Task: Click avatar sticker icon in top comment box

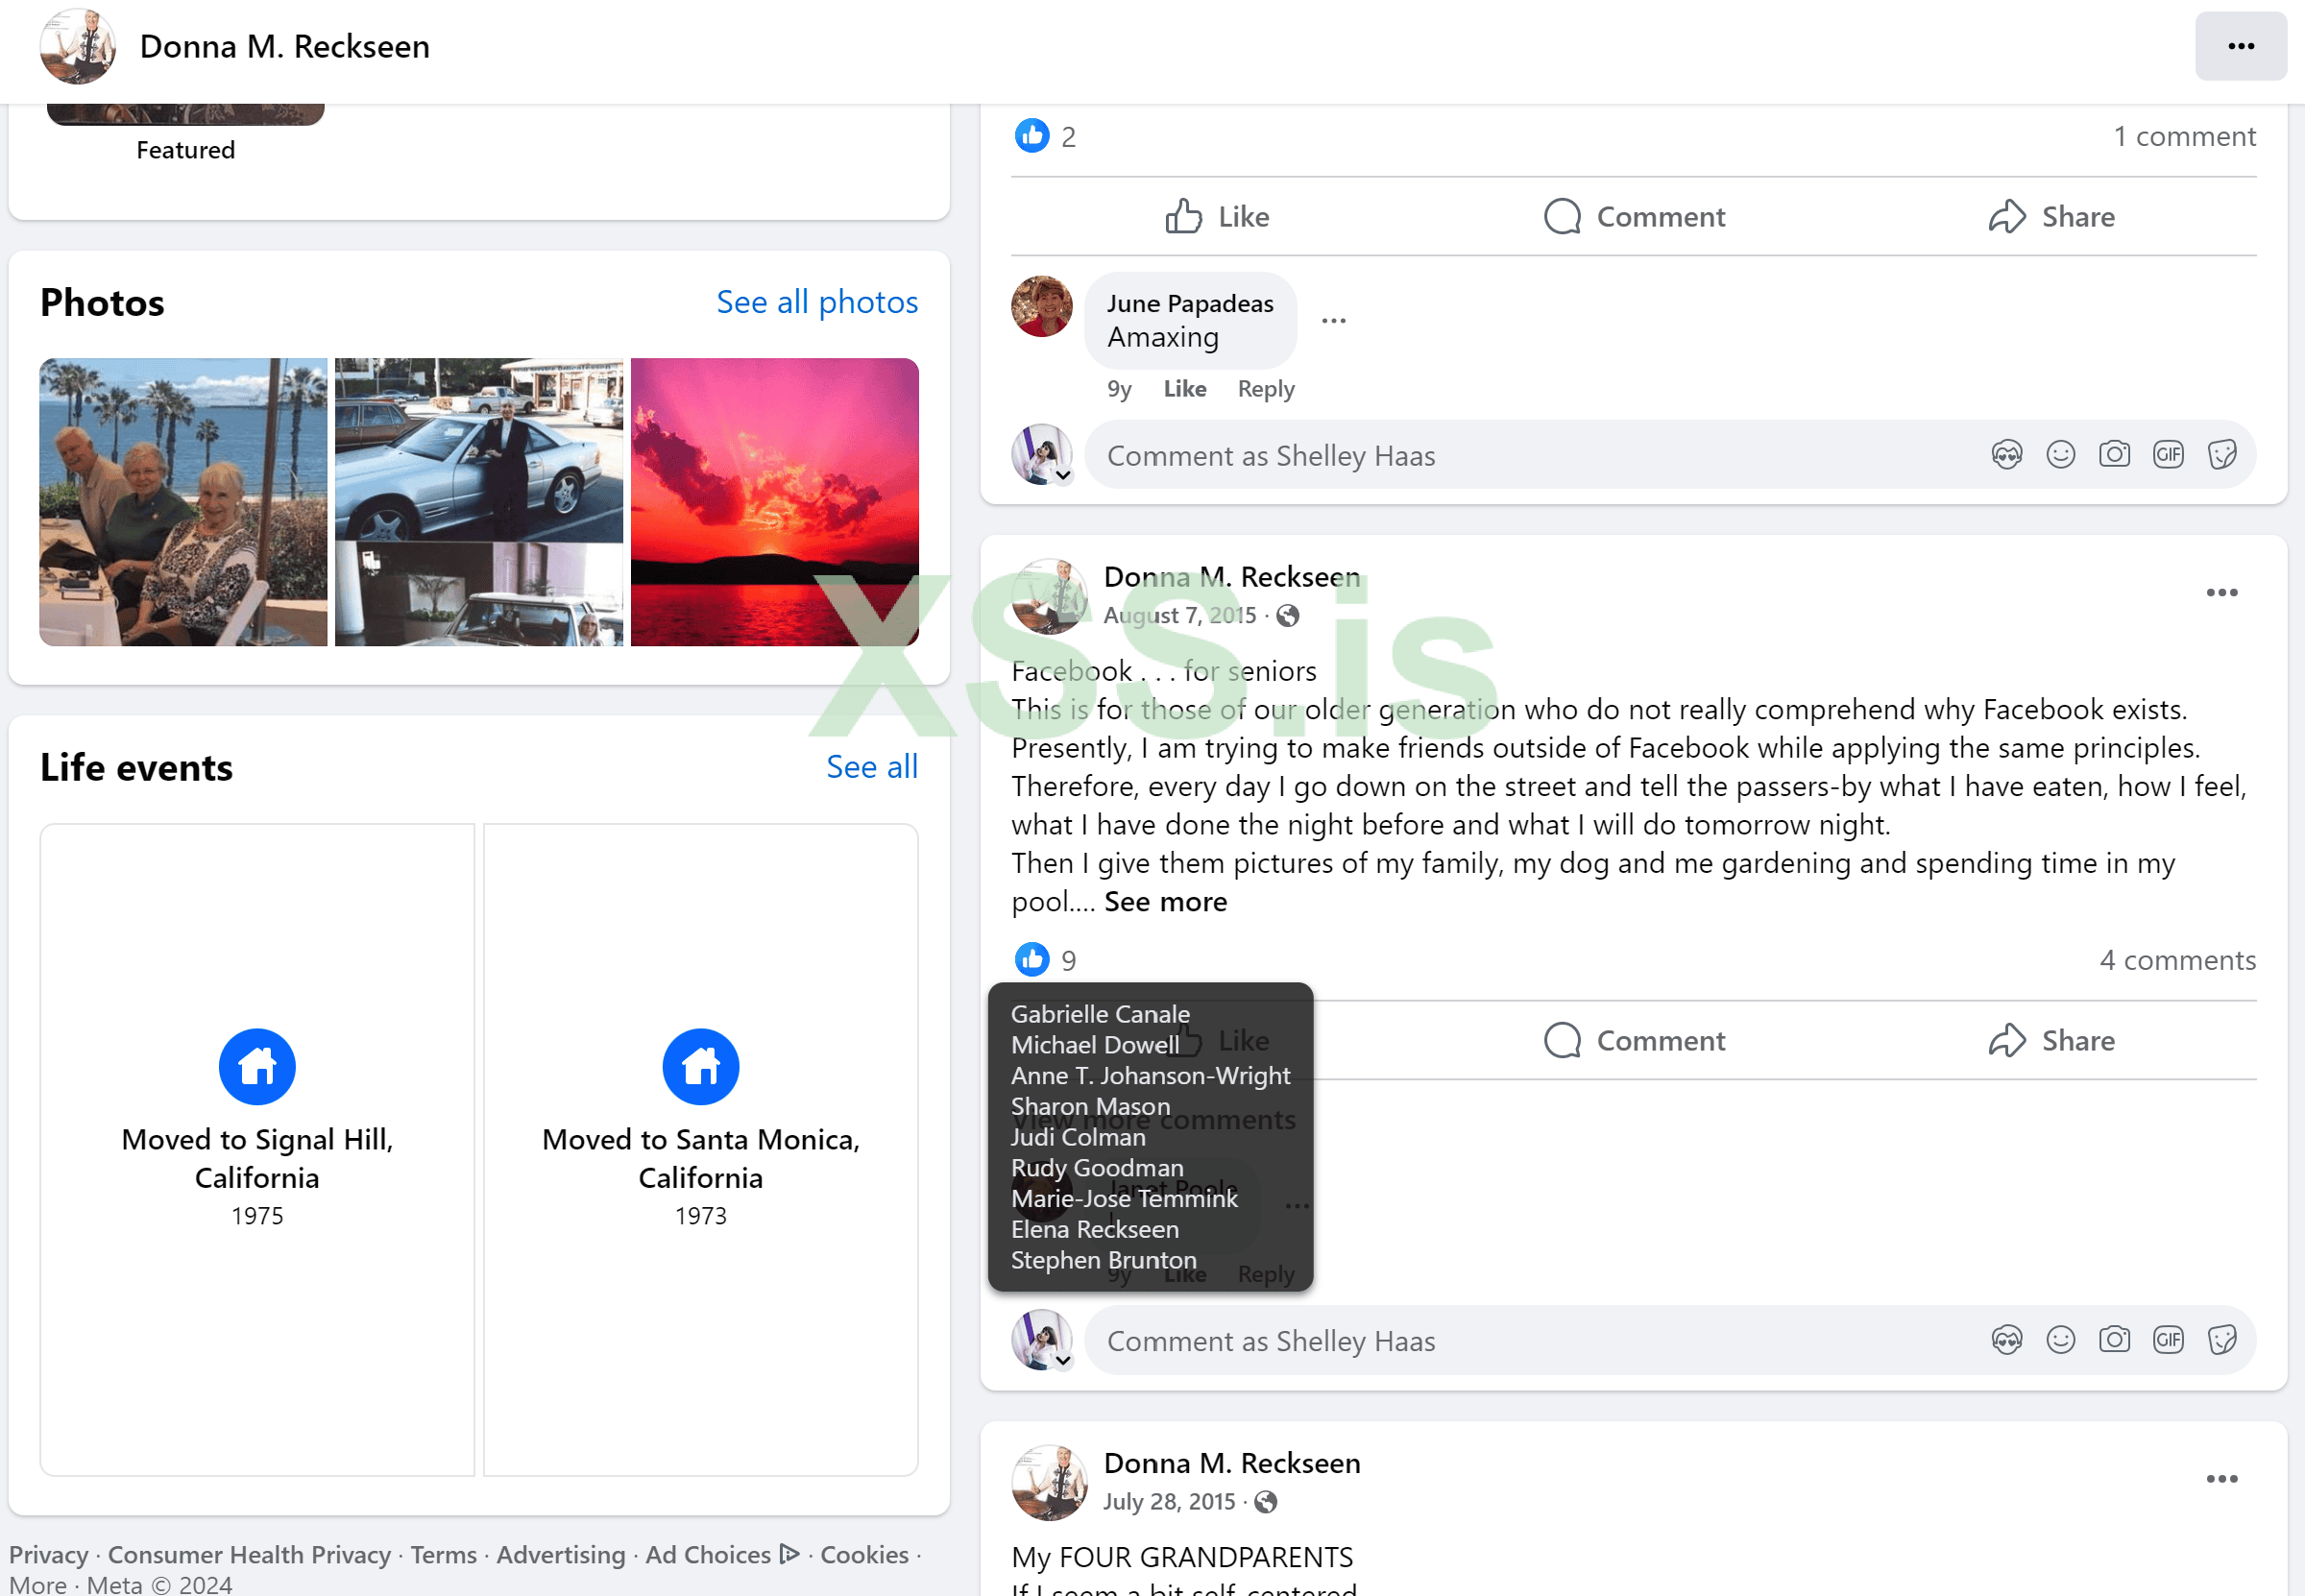Action: click(x=2006, y=455)
